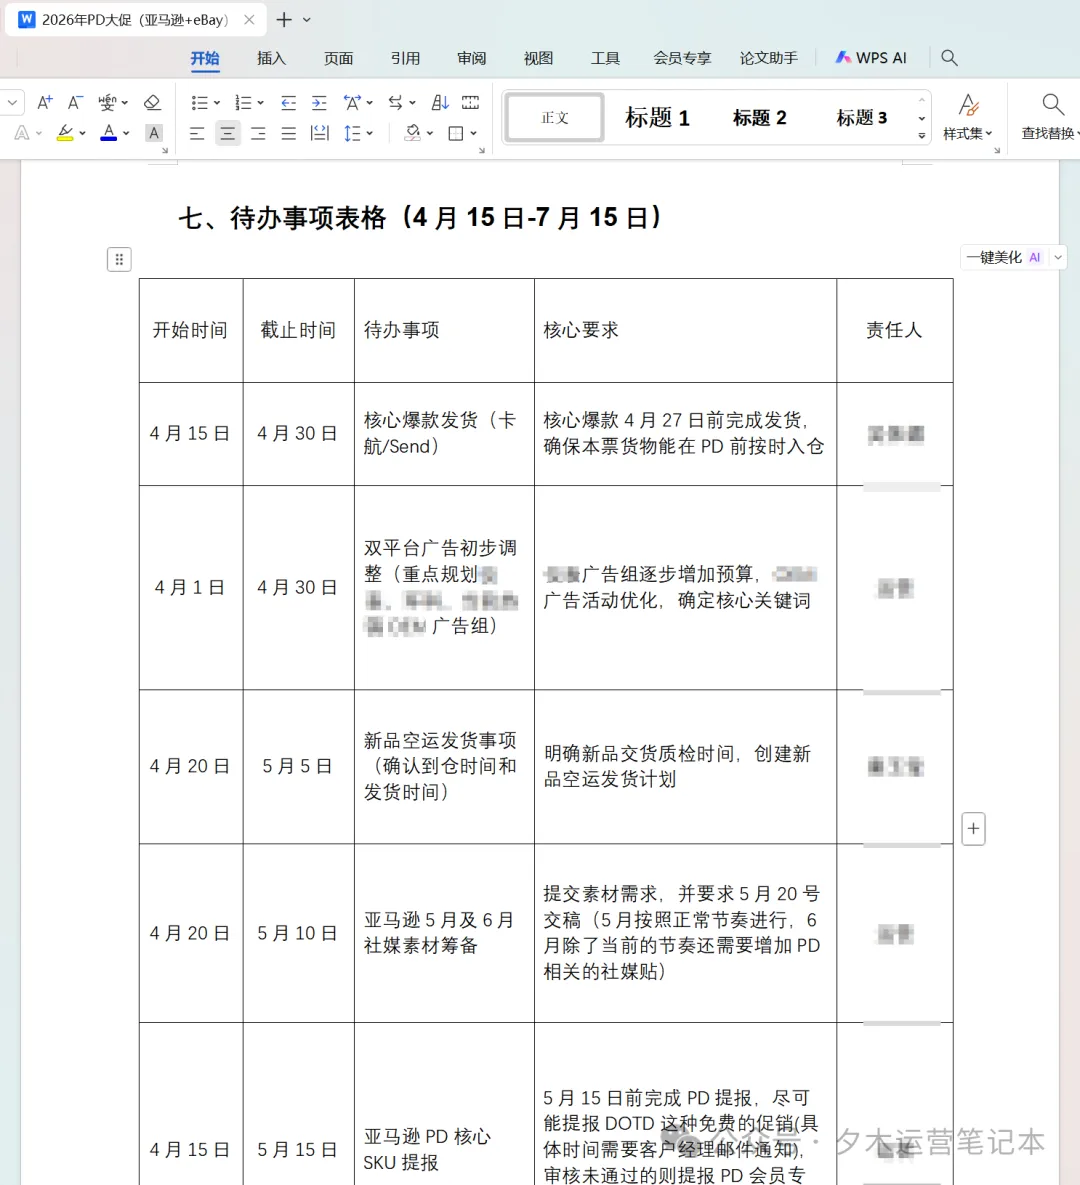1080x1185 pixels.
Task: Expand font color dropdown arrow
Action: [126, 134]
